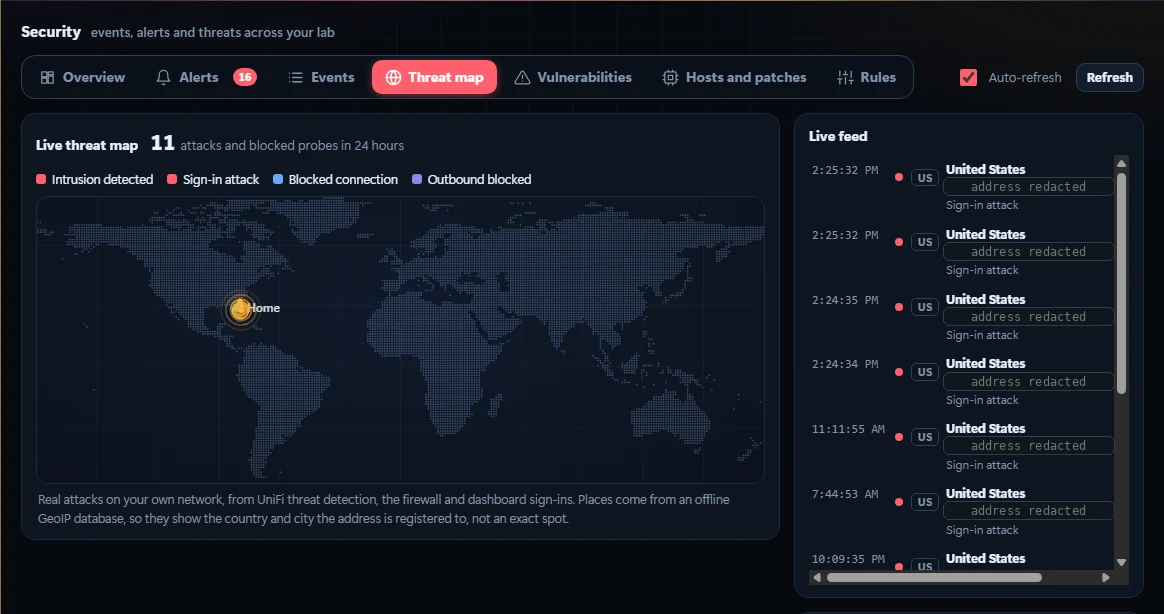The height and width of the screenshot is (614, 1164).
Task: Click the 11:11:55 AM timestamp
Action: (x=848, y=429)
